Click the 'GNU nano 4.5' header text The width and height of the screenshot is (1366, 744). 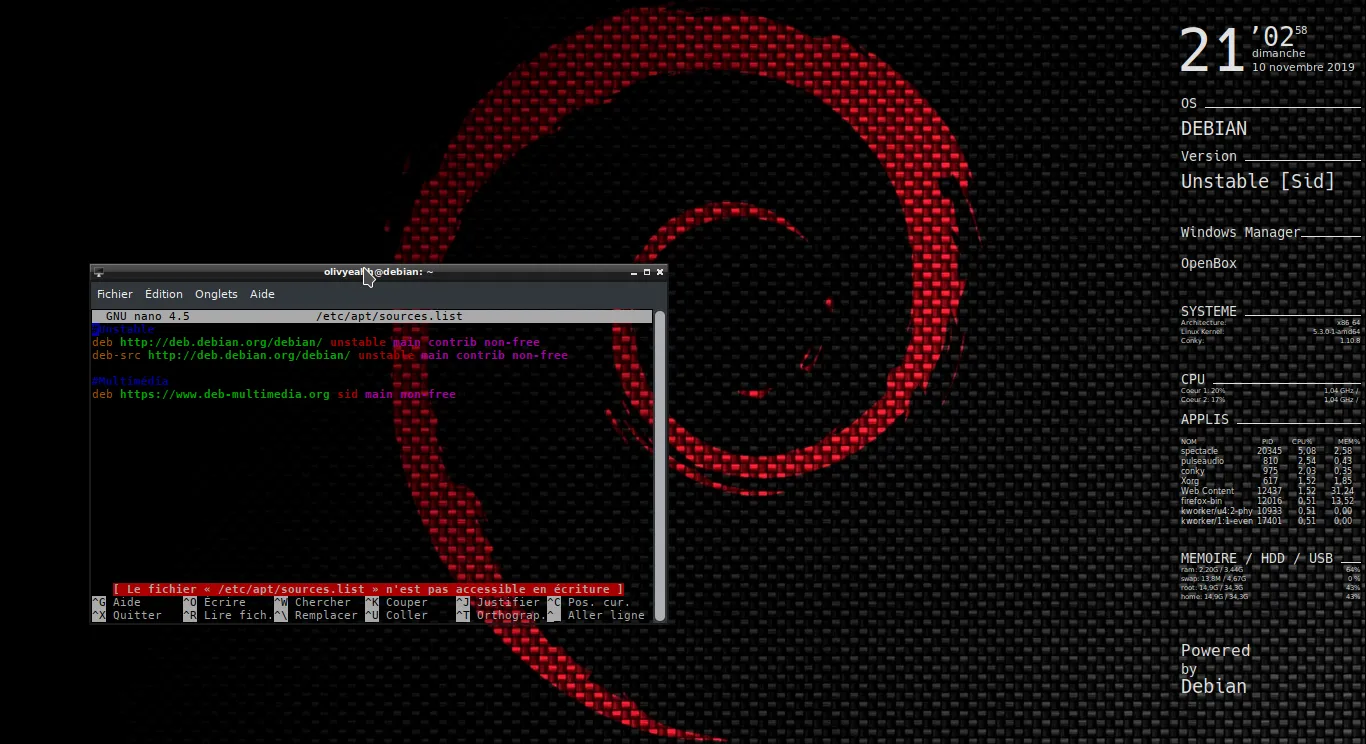coord(147,316)
